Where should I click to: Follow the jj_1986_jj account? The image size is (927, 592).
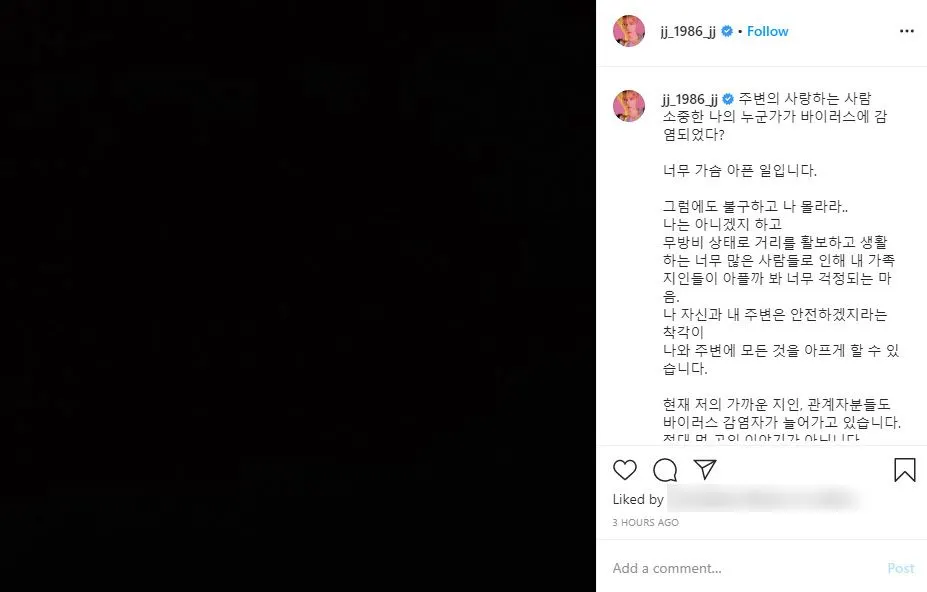pyautogui.click(x=767, y=31)
